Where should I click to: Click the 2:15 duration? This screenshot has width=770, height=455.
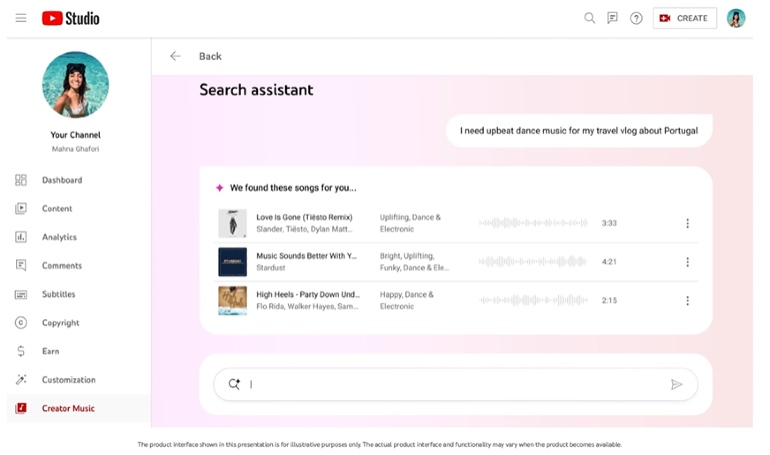coord(609,300)
